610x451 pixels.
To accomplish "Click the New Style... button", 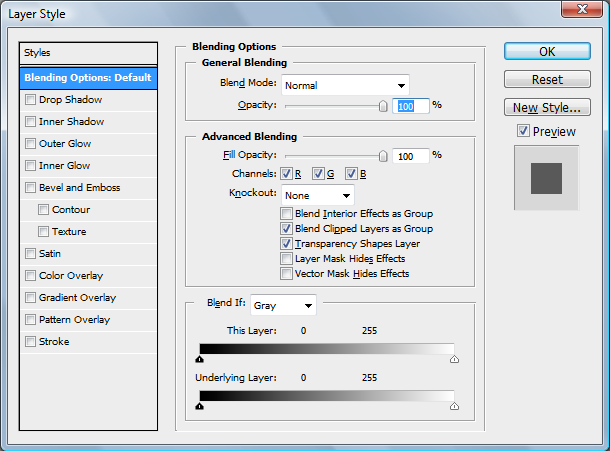I will click(x=547, y=107).
